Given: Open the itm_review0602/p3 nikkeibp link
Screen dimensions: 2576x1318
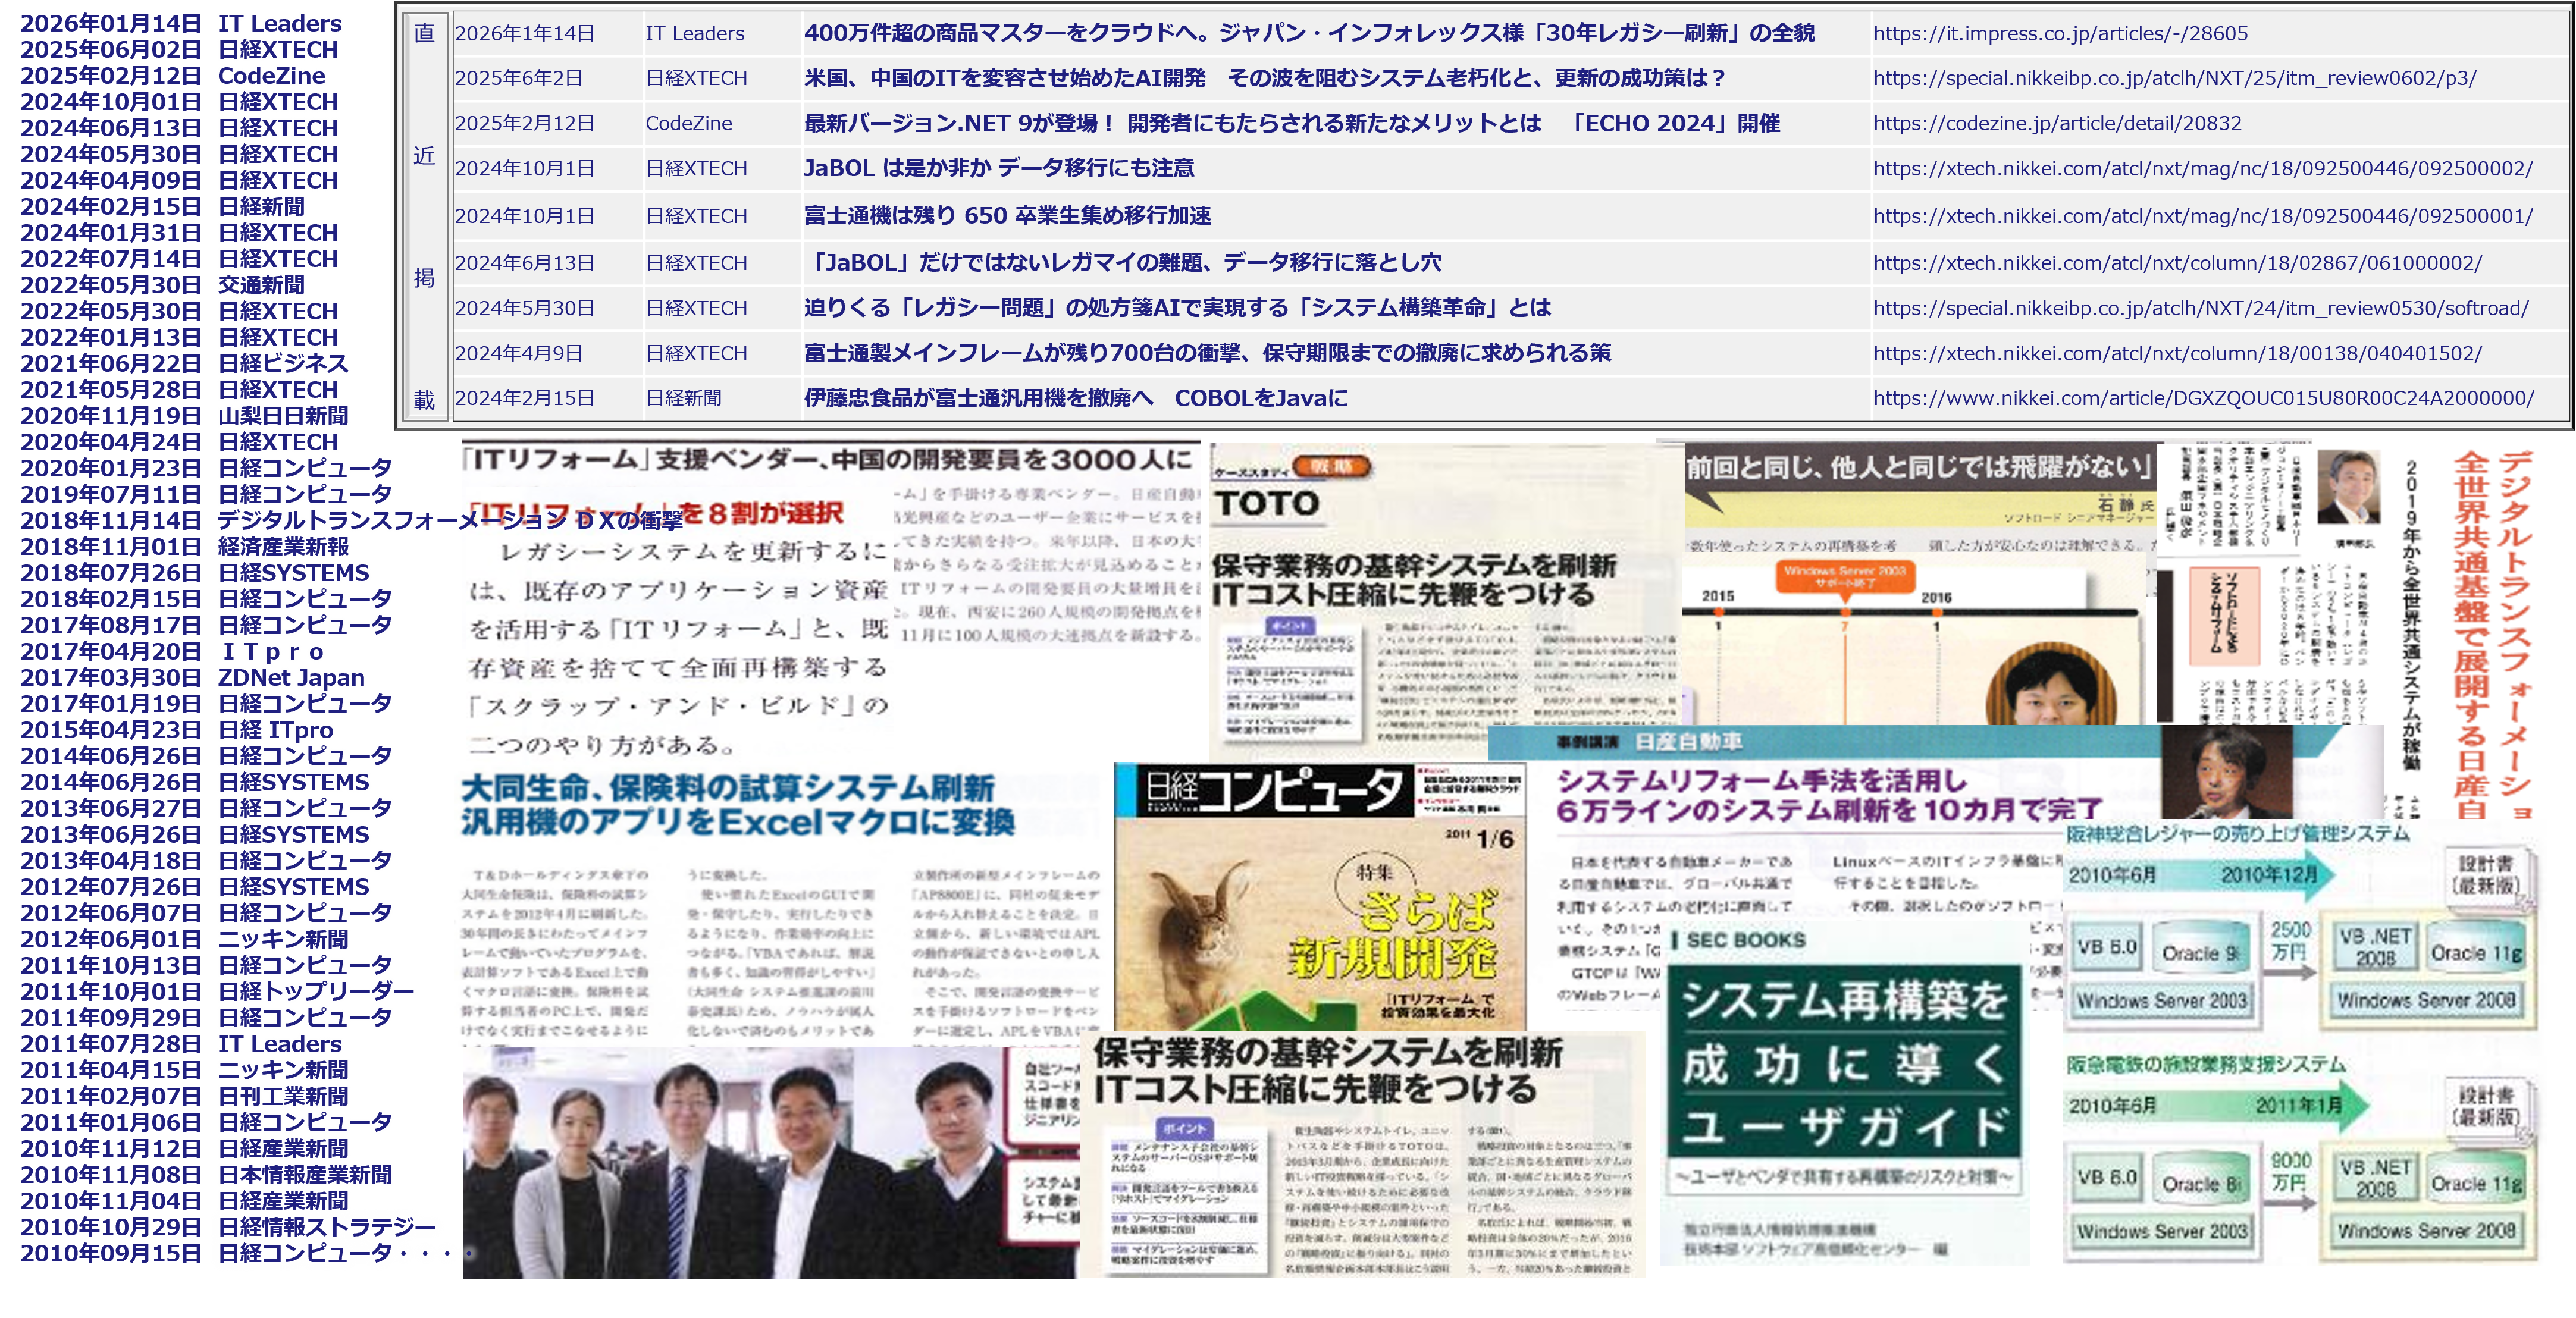Looking at the screenshot, I should pos(2174,78).
